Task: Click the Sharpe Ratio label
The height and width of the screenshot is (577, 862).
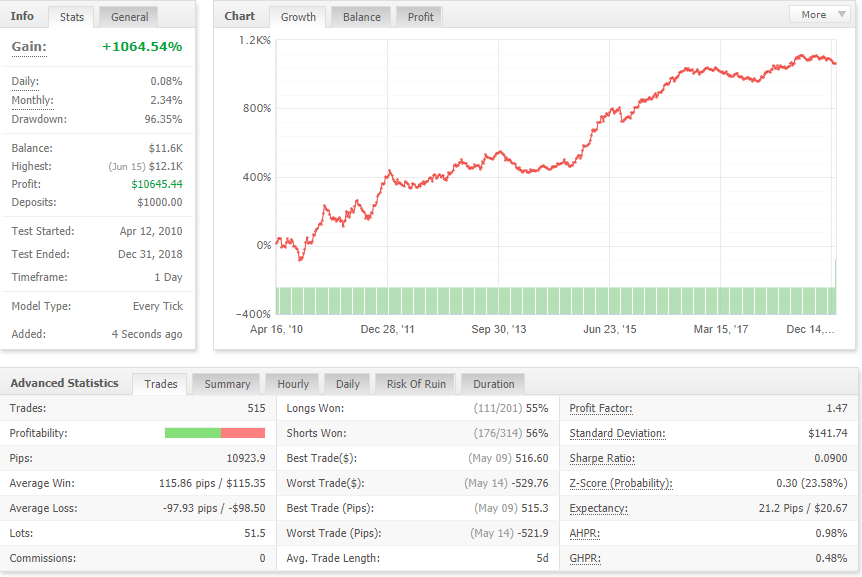Action: click(x=602, y=458)
